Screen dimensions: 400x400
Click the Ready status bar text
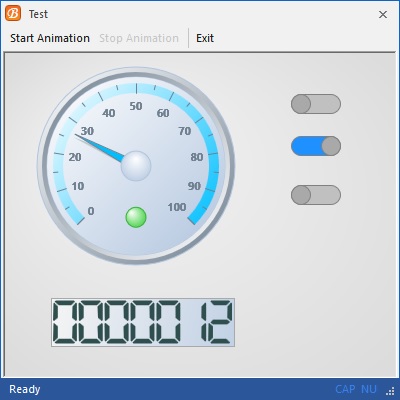25,389
